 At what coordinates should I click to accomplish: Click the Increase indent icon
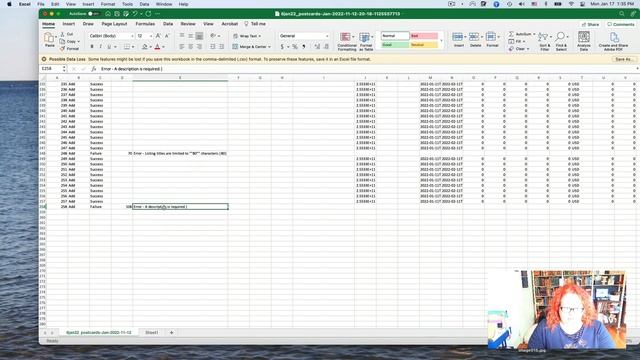pyautogui.click(x=222, y=47)
